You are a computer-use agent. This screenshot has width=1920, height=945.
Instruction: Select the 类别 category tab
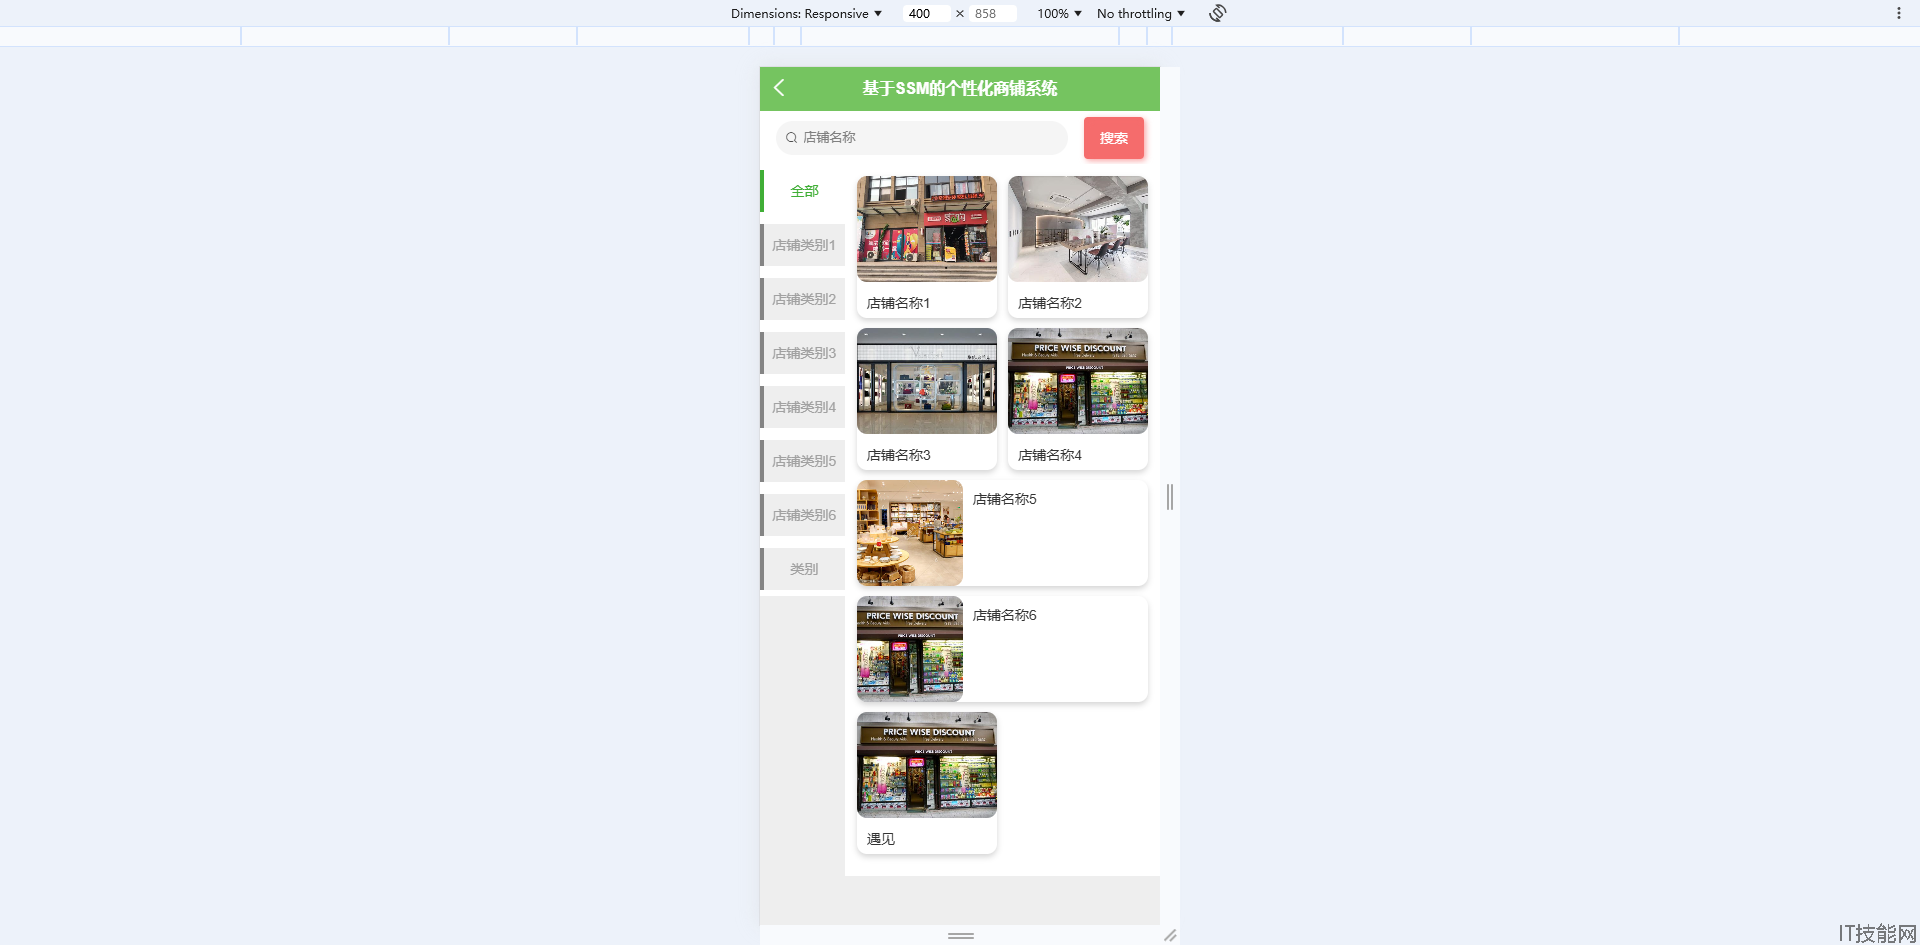pos(803,569)
